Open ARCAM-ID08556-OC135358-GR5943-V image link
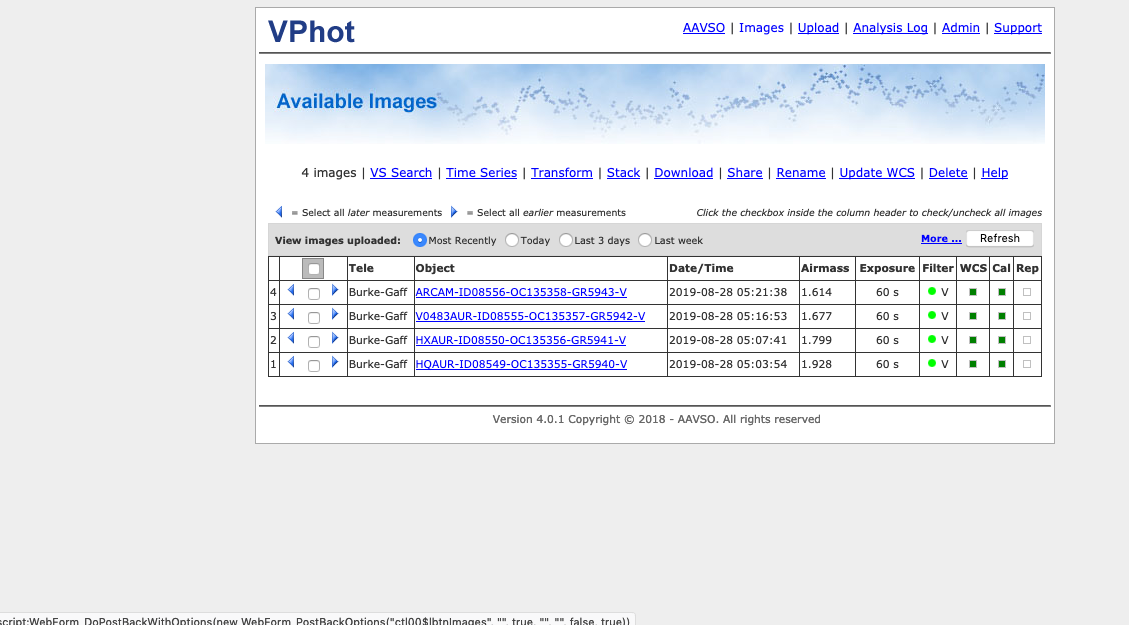 [x=520, y=292]
